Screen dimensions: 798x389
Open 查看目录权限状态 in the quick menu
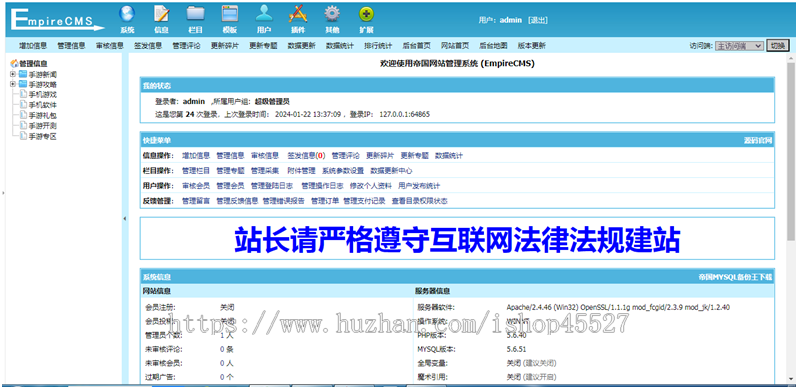(x=419, y=201)
